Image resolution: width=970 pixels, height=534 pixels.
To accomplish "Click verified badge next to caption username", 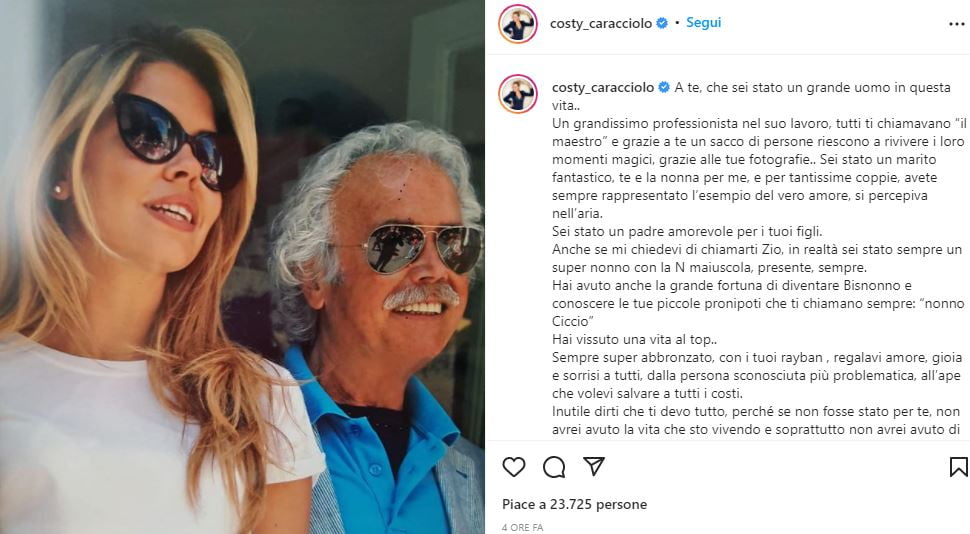I will (x=662, y=88).
